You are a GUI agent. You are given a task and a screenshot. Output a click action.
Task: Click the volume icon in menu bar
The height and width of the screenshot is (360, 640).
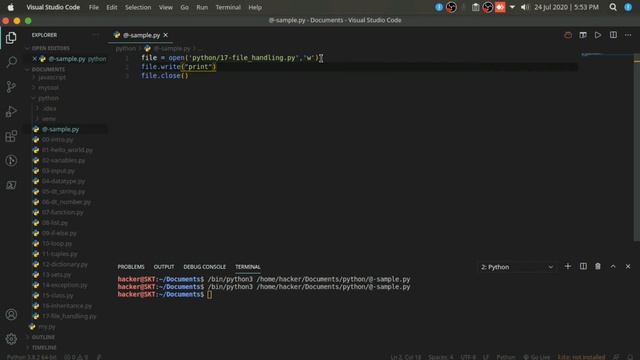click(525, 7)
